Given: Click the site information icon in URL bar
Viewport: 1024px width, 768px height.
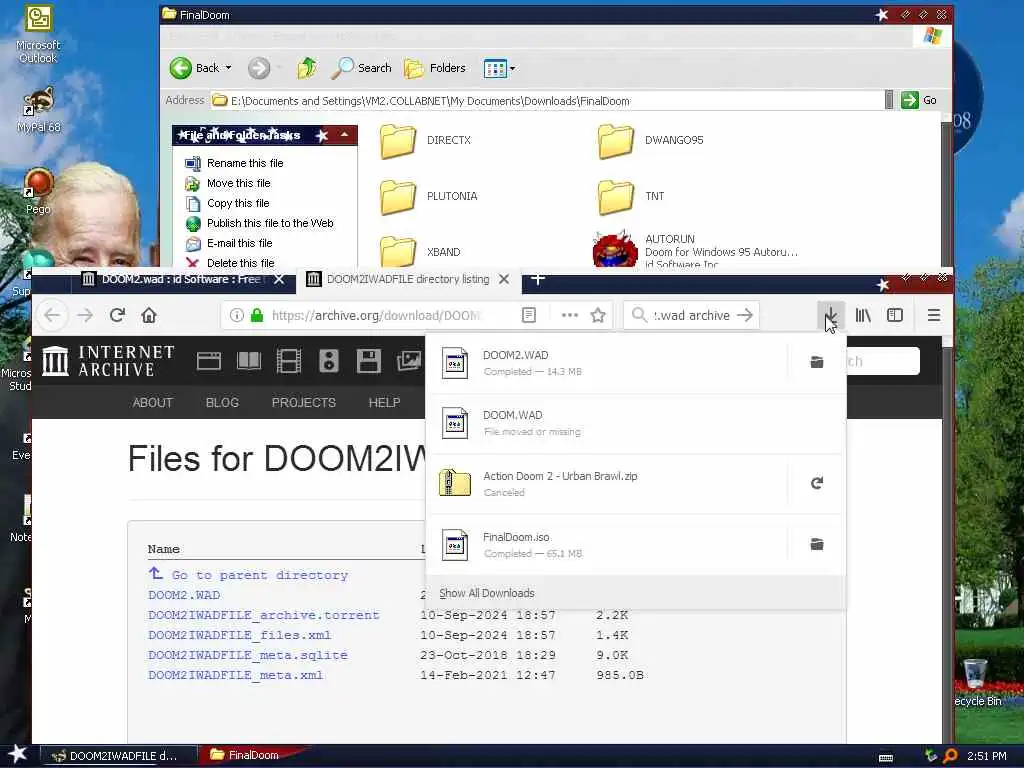Looking at the screenshot, I should (x=236, y=315).
